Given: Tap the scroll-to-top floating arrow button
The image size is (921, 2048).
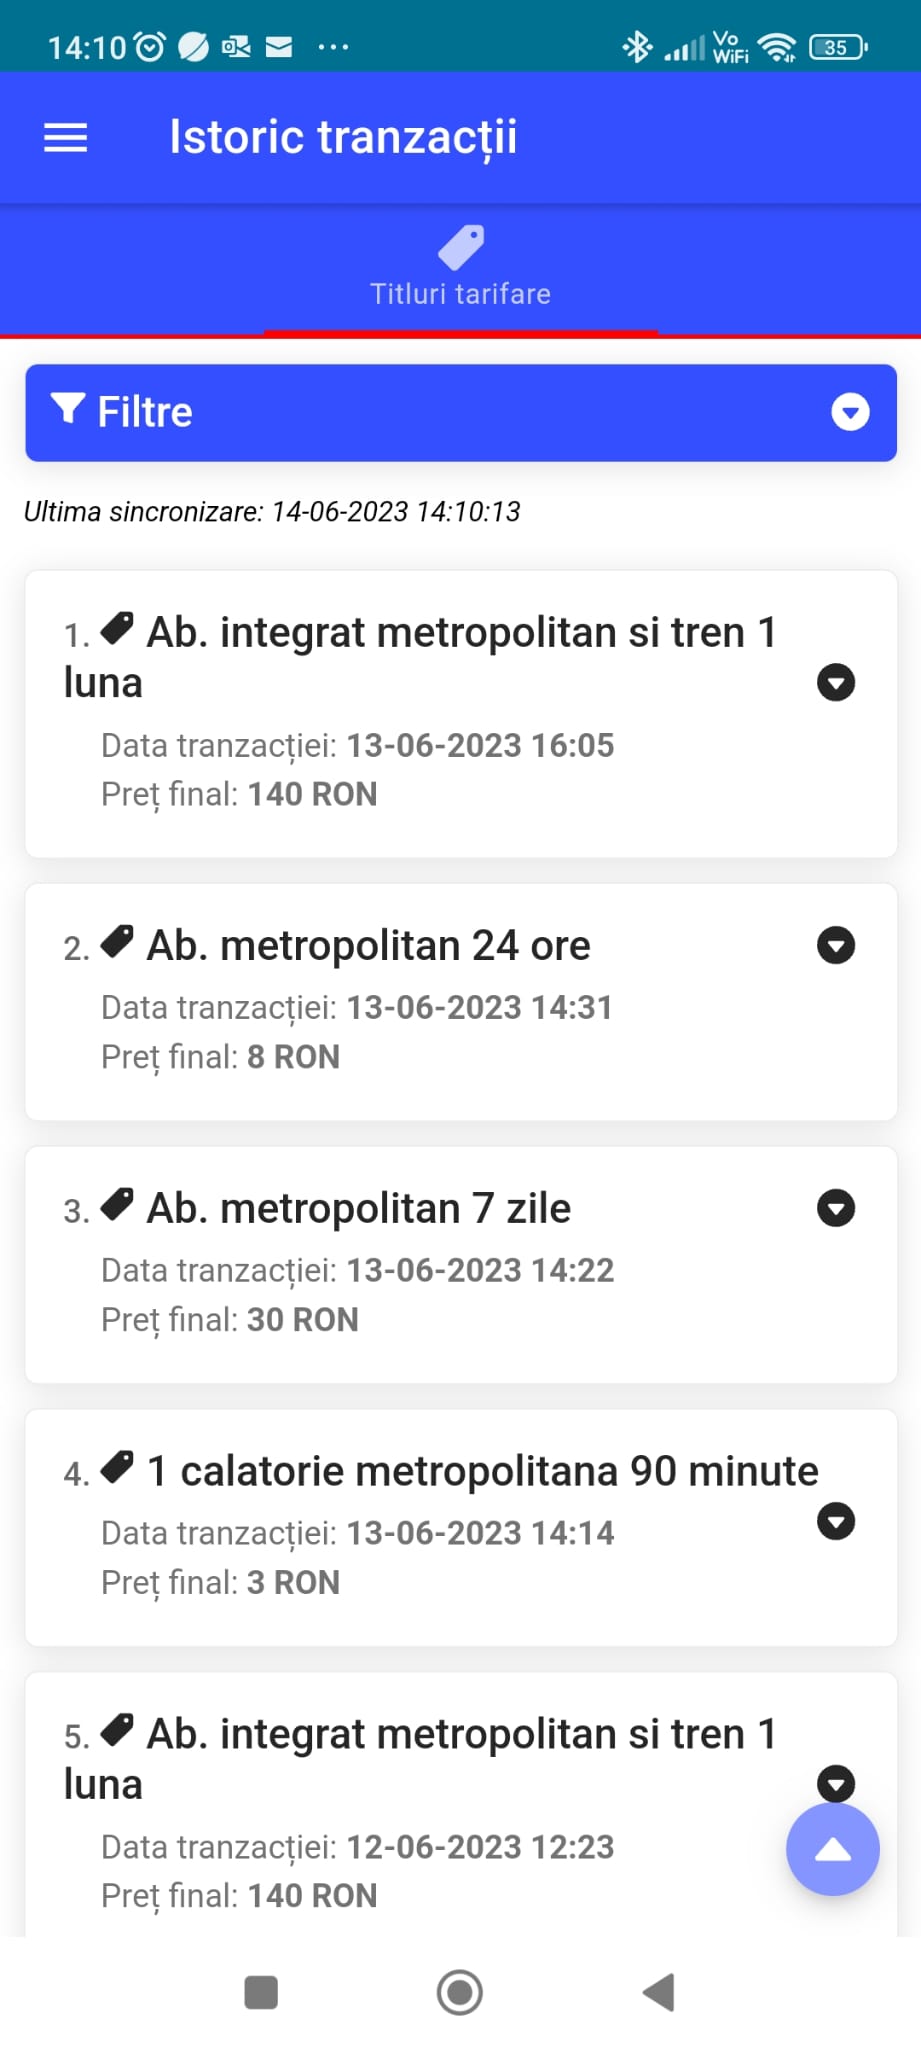Looking at the screenshot, I should pyautogui.click(x=832, y=1849).
